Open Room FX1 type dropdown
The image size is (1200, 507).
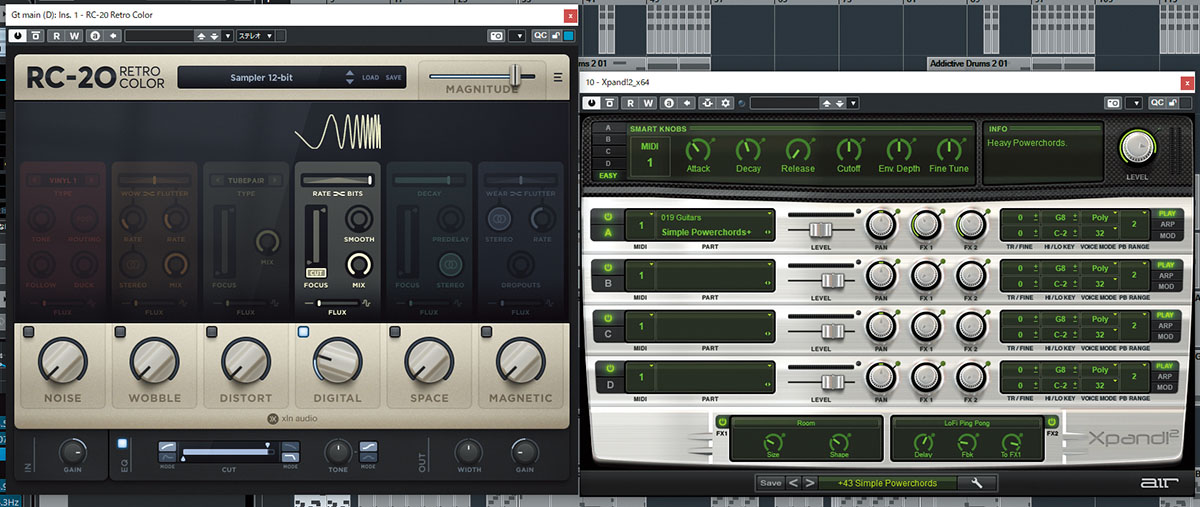click(806, 423)
